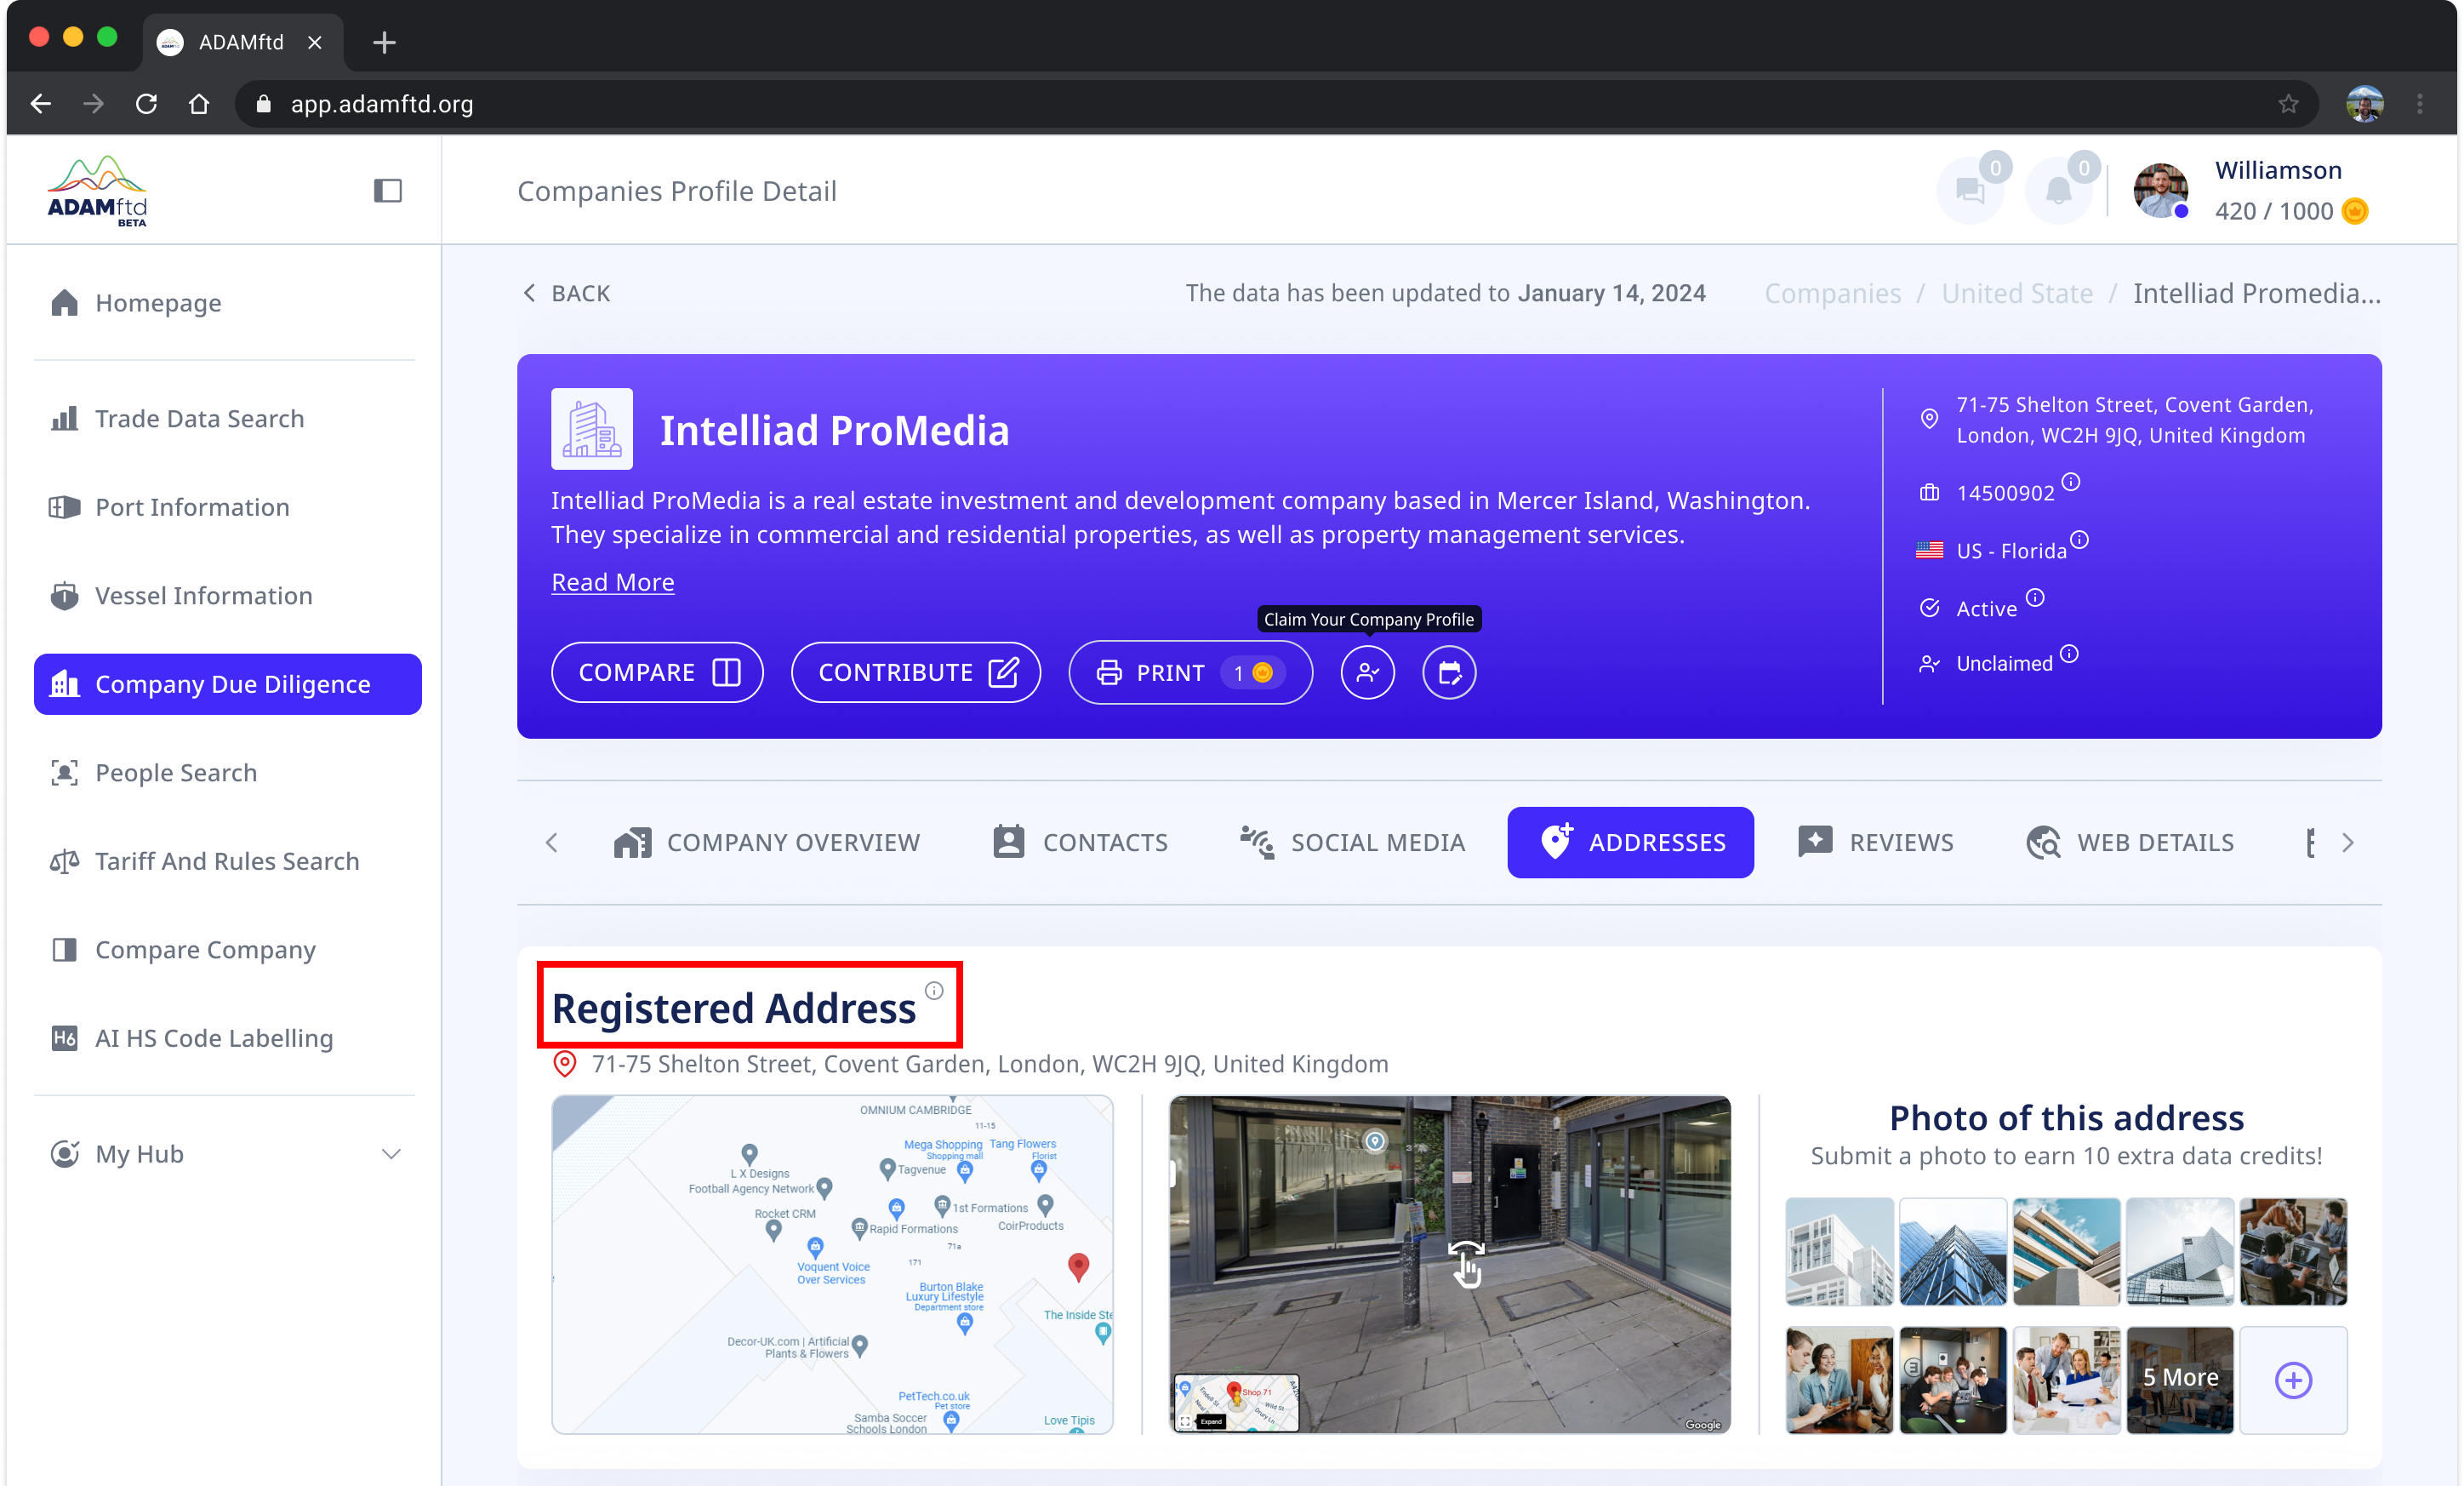The height and width of the screenshot is (1486, 2464).
Task: Switch to the SOCIAL MEDIA tab
Action: point(1352,842)
